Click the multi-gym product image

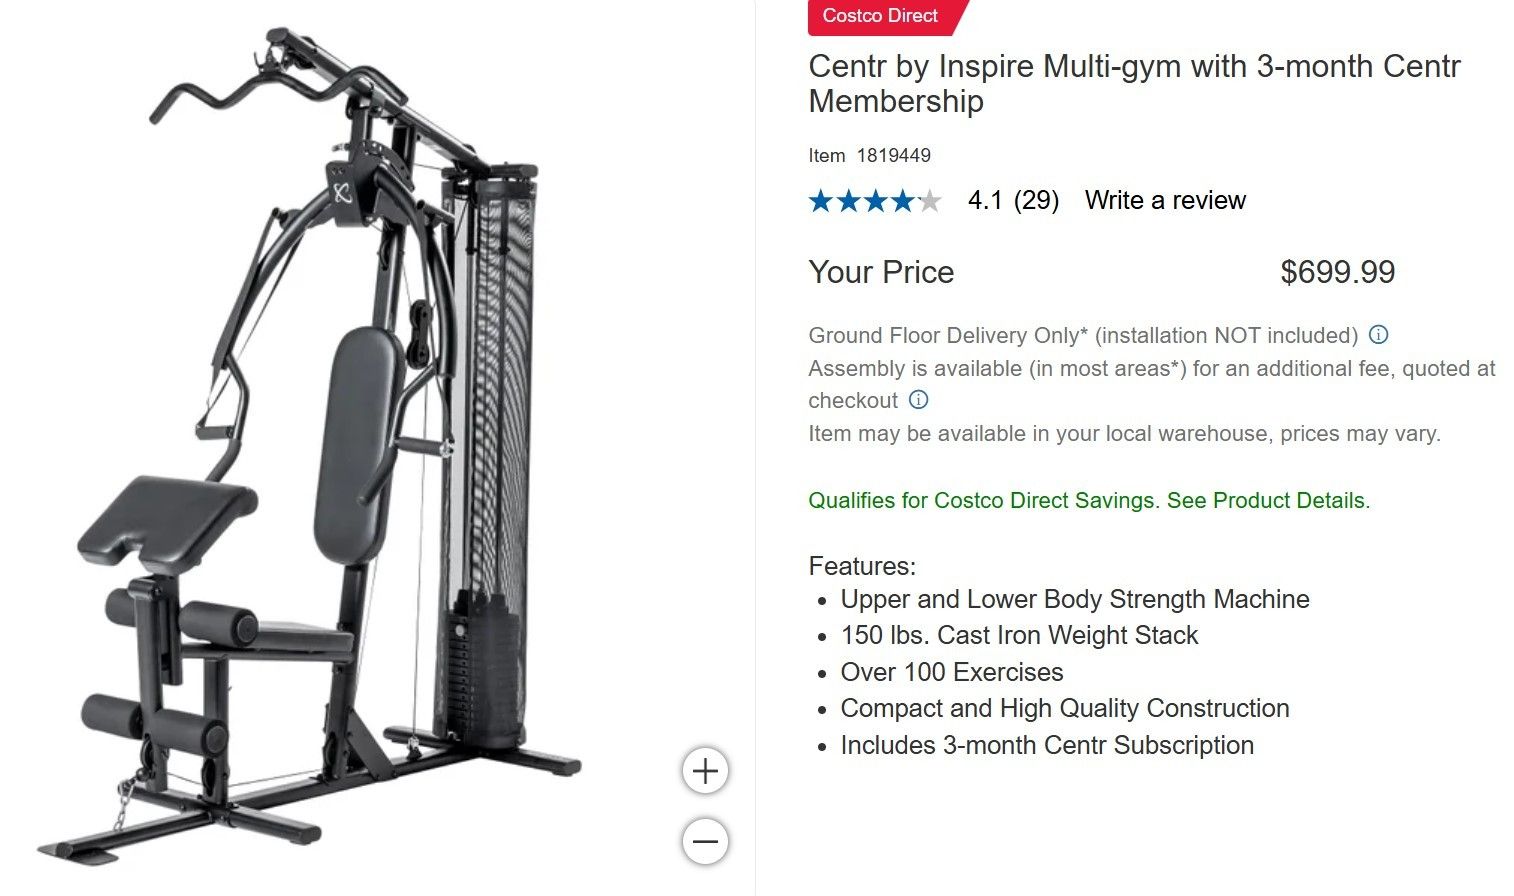(312, 448)
